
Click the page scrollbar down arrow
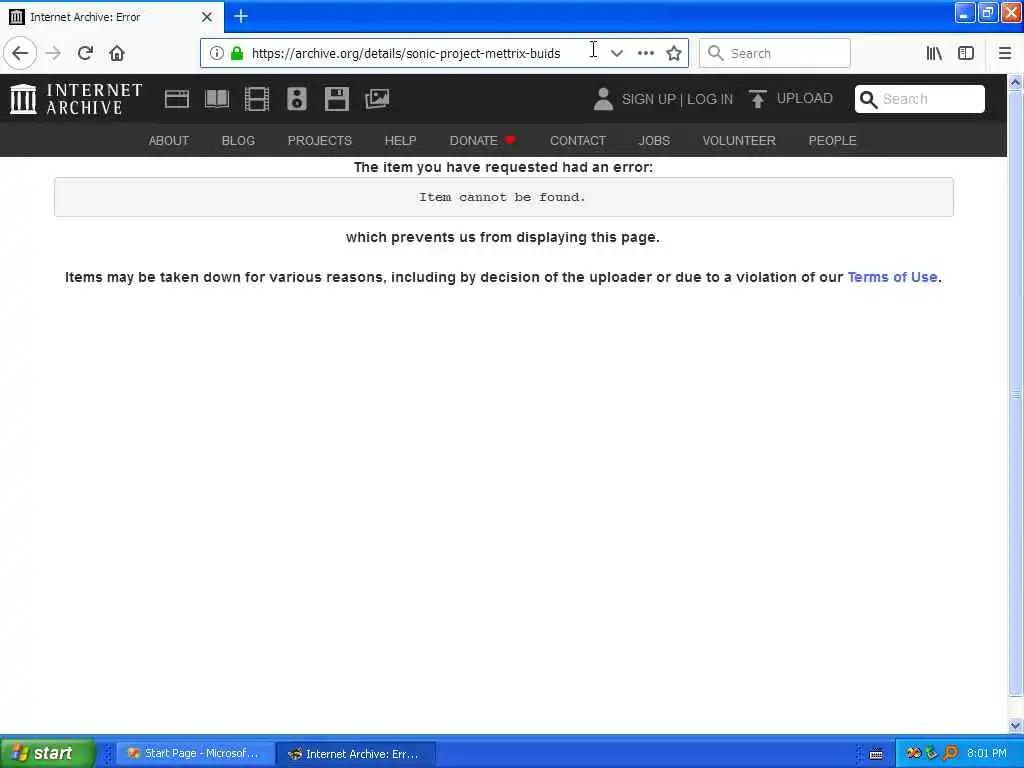(1016, 725)
